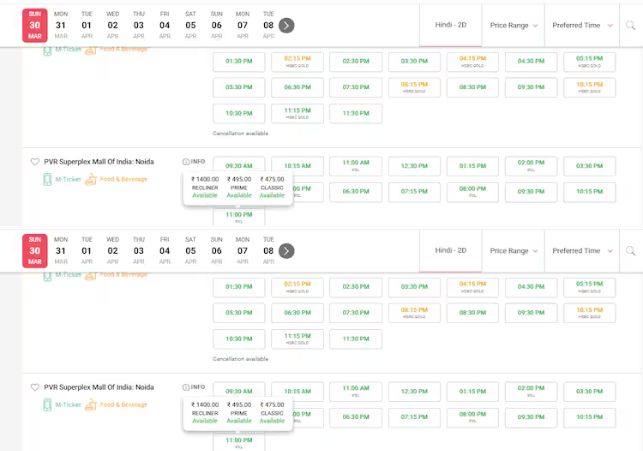Choose PVR Superplex 08:00 PM show, lower panel
Image resolution: width=643 pixels, height=451 pixels.
tap(473, 417)
